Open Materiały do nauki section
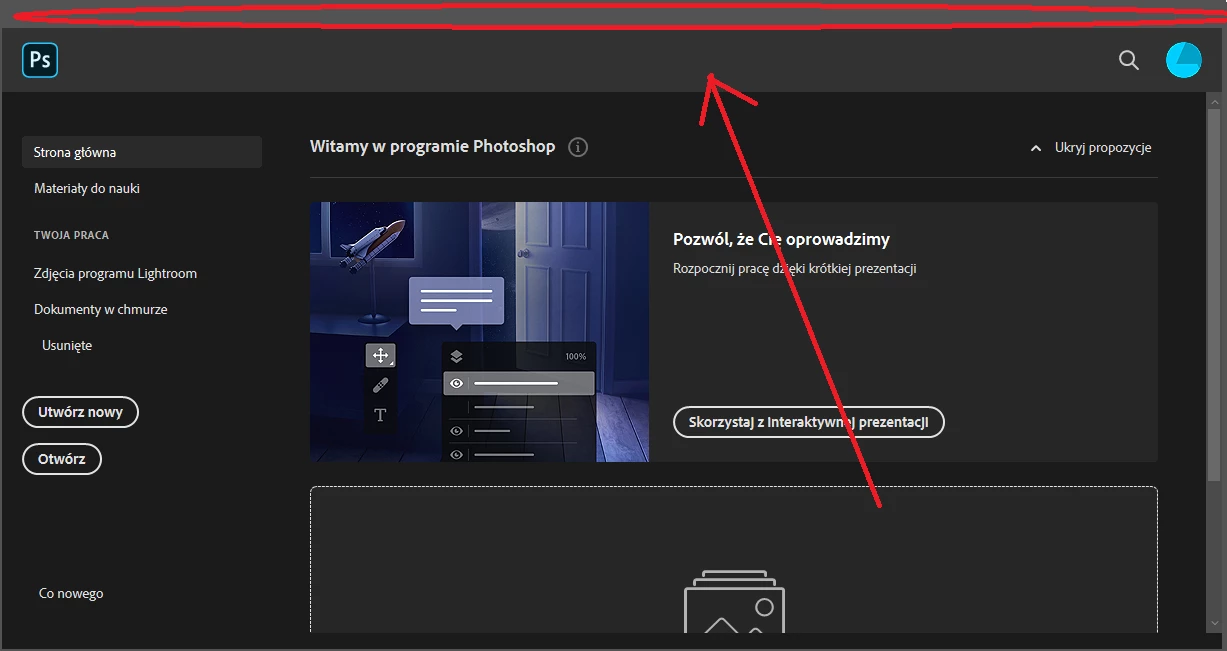The image size is (1227, 651). pos(87,188)
